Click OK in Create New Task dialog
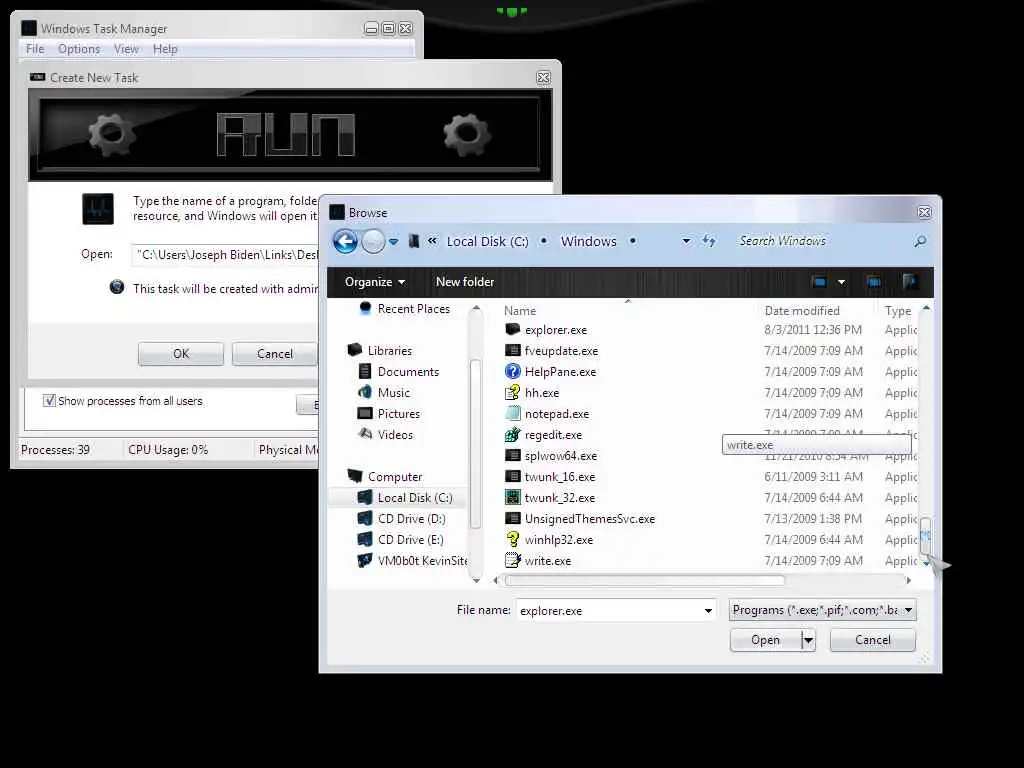The image size is (1024, 768). click(x=181, y=354)
